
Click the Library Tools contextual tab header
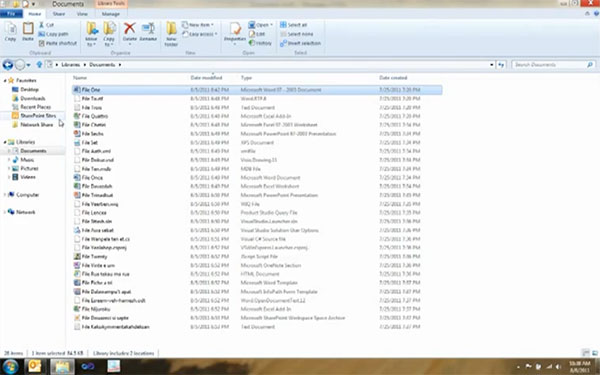(111, 4)
